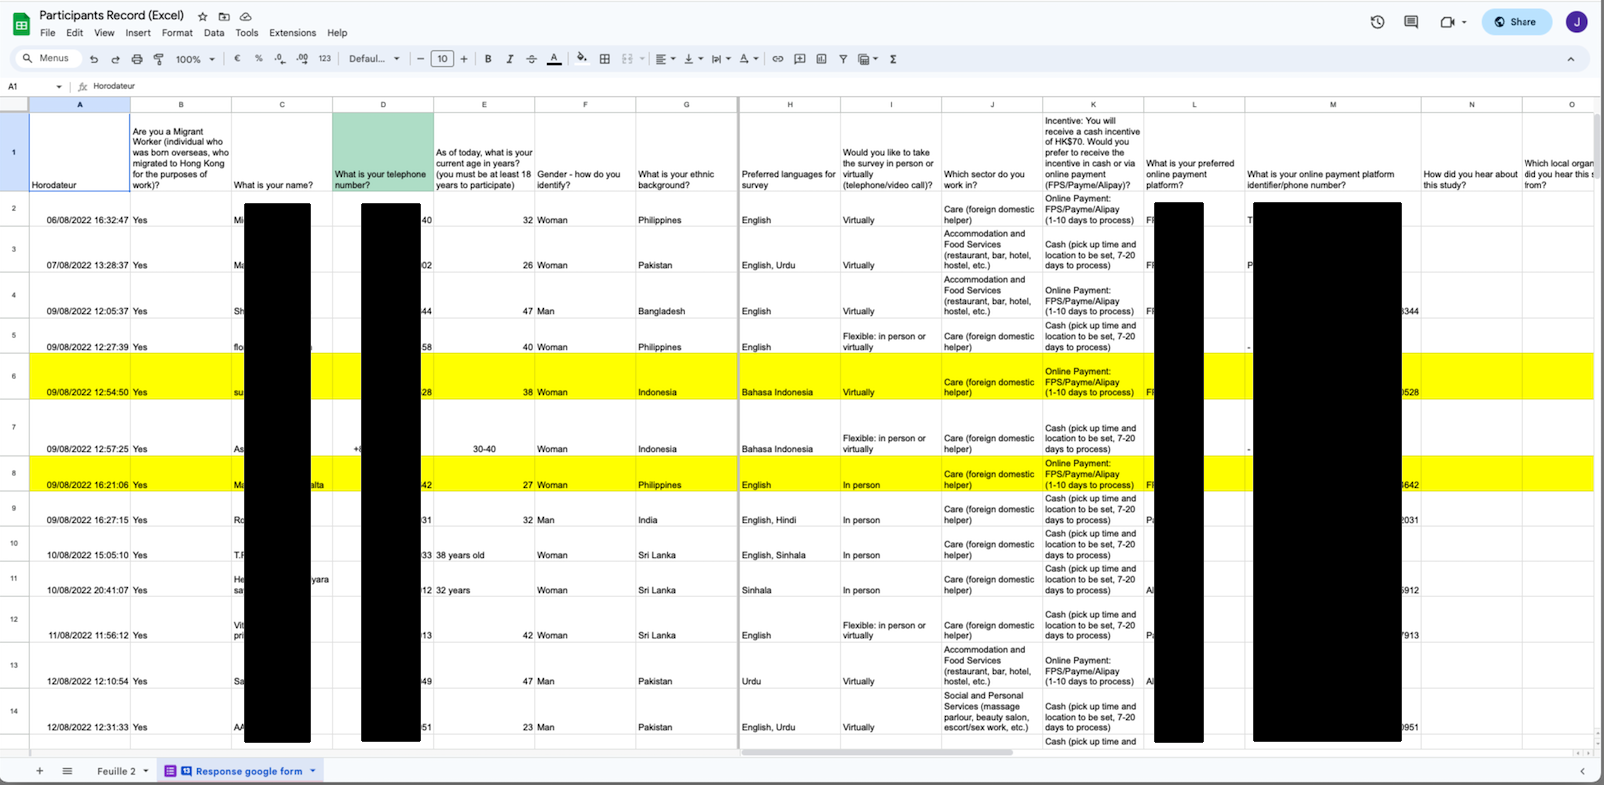Format cells as currency with euro icon
The height and width of the screenshot is (785, 1604).
pyautogui.click(x=237, y=59)
